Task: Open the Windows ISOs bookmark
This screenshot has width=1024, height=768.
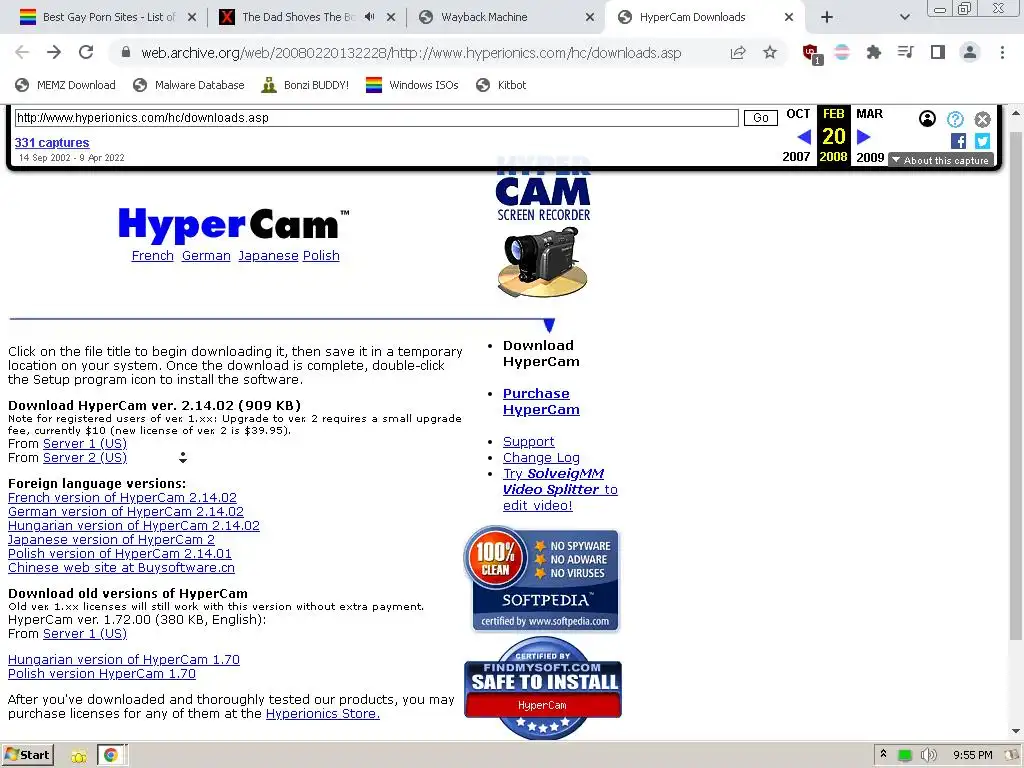Action: (x=412, y=85)
